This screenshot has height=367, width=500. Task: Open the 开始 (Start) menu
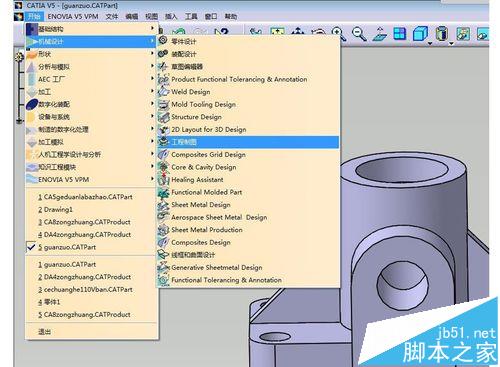(34, 16)
